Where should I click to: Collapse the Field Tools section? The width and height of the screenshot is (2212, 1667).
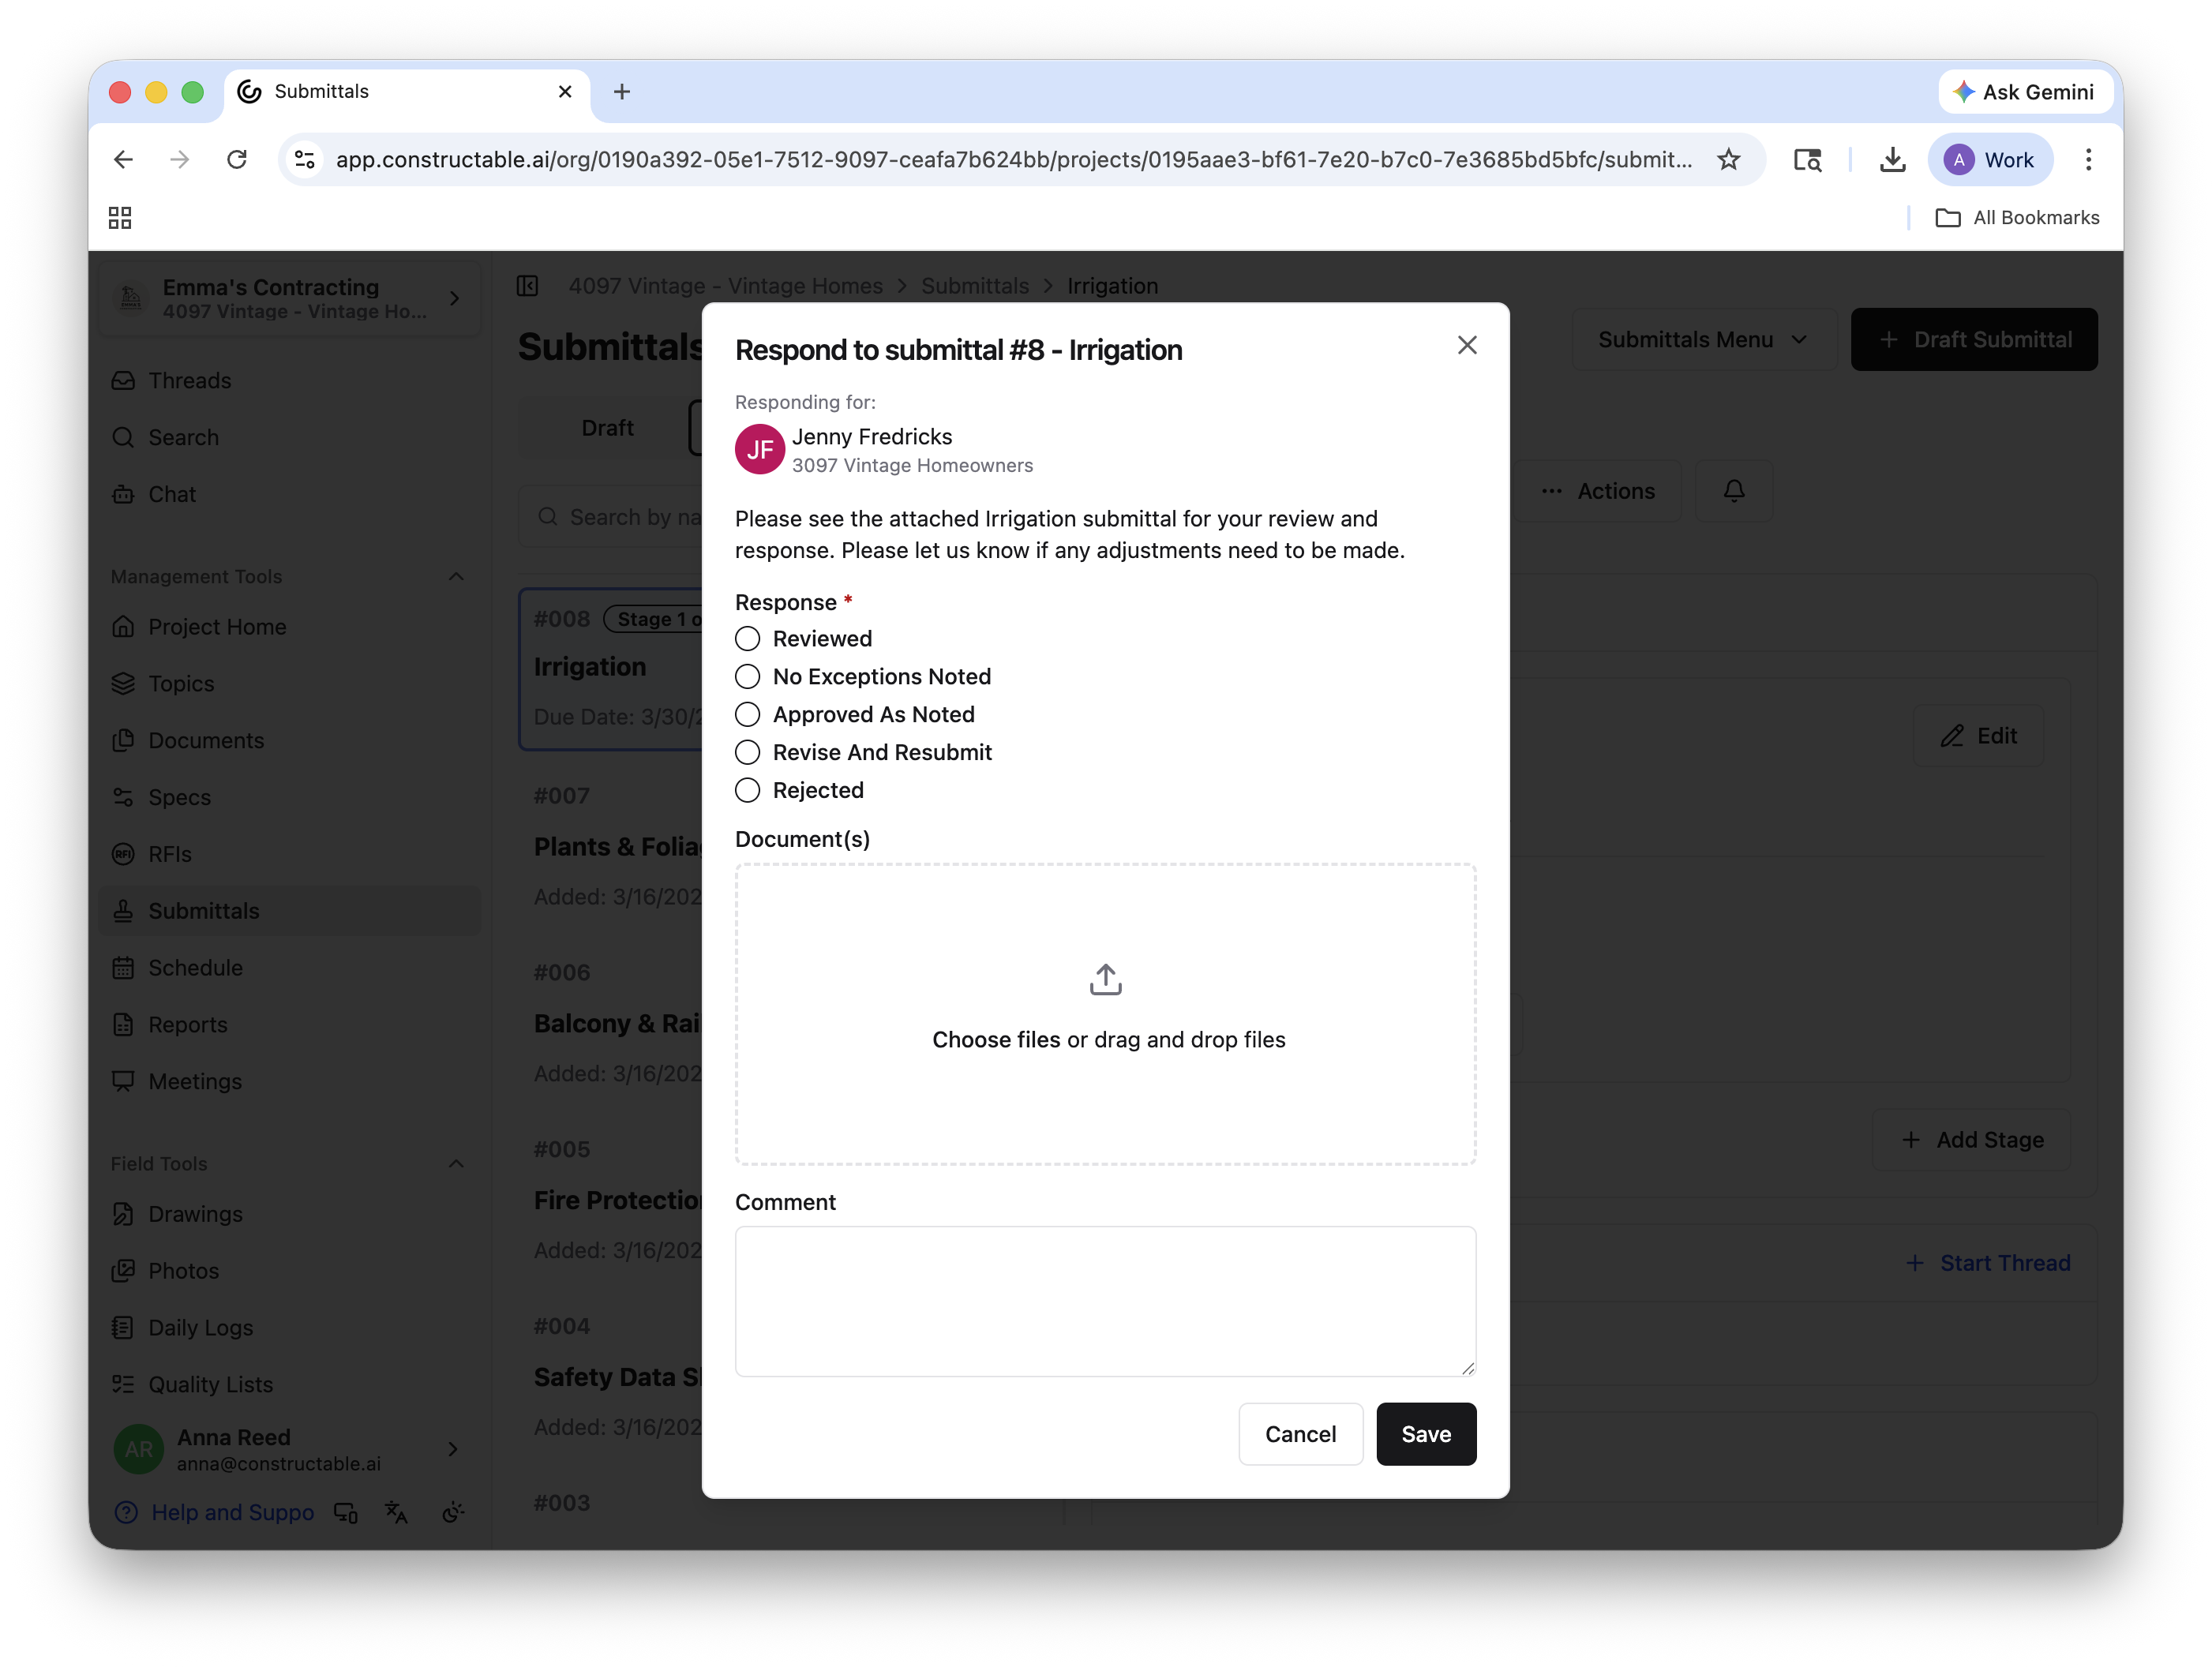coord(456,1164)
